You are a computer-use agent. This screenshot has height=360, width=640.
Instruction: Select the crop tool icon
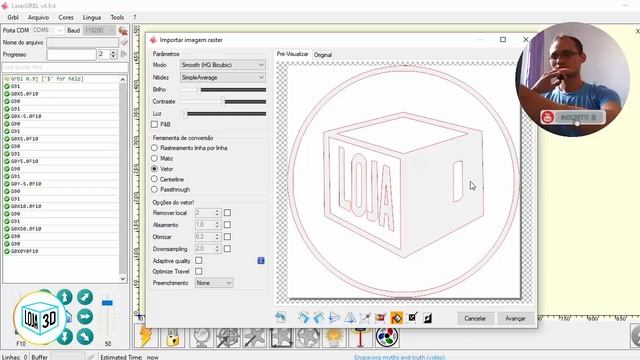pyautogui.click(x=365, y=318)
